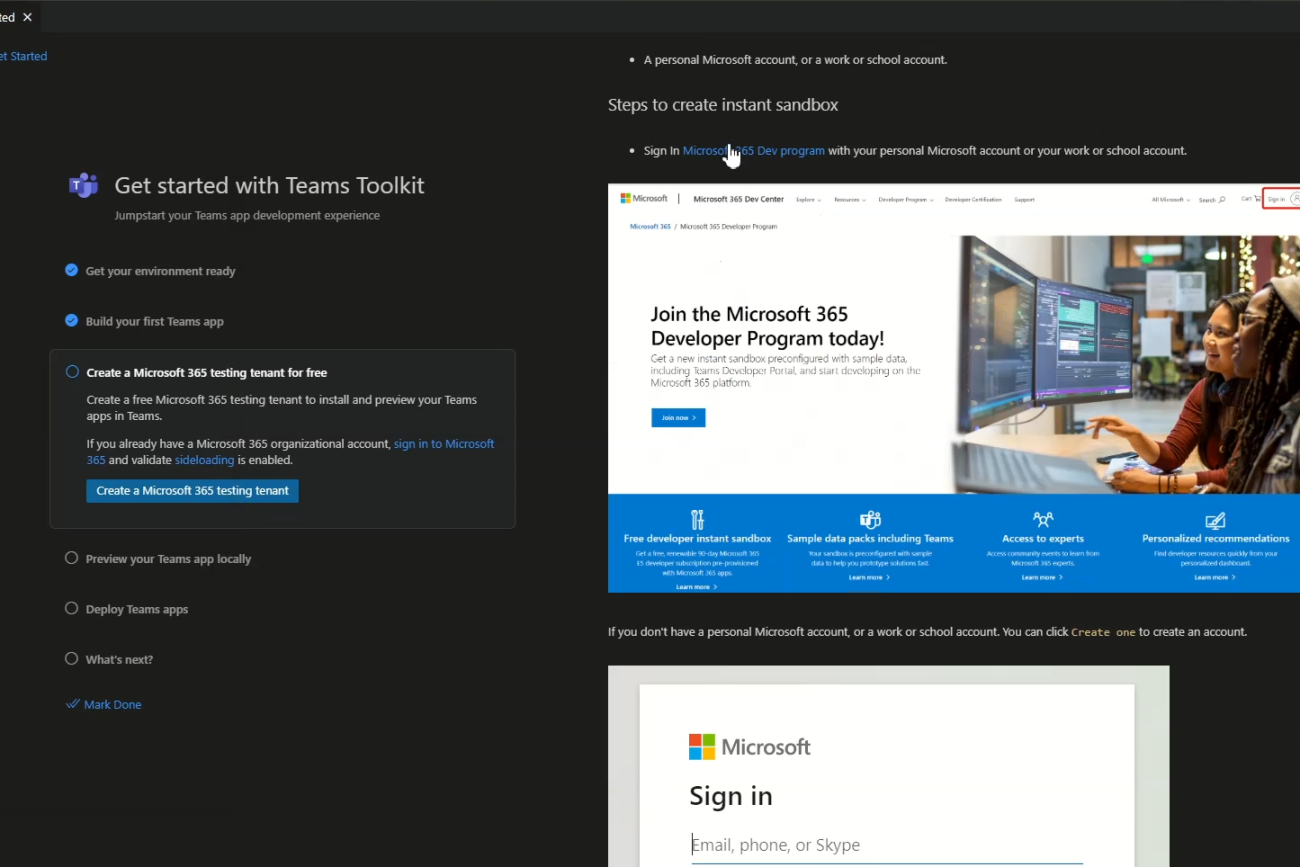1300x867 pixels.
Task: Open 'Build your first Teams app' step
Action: coord(154,321)
